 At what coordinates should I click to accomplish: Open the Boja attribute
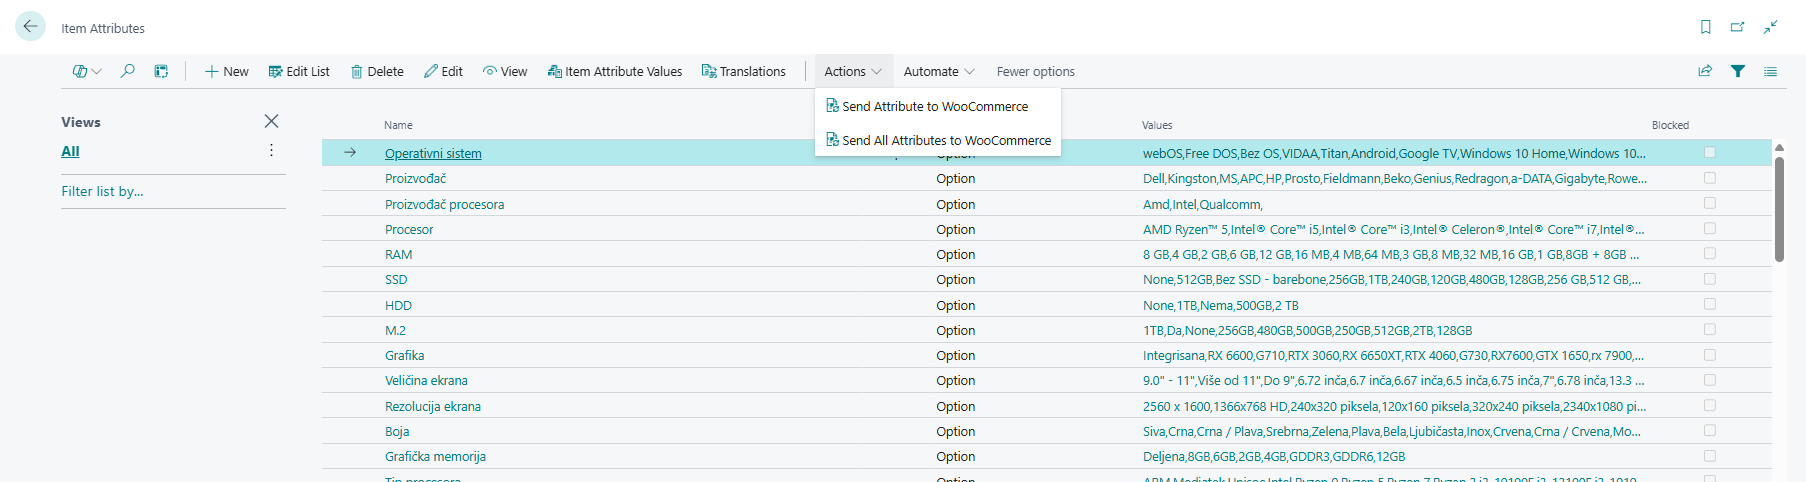point(397,431)
